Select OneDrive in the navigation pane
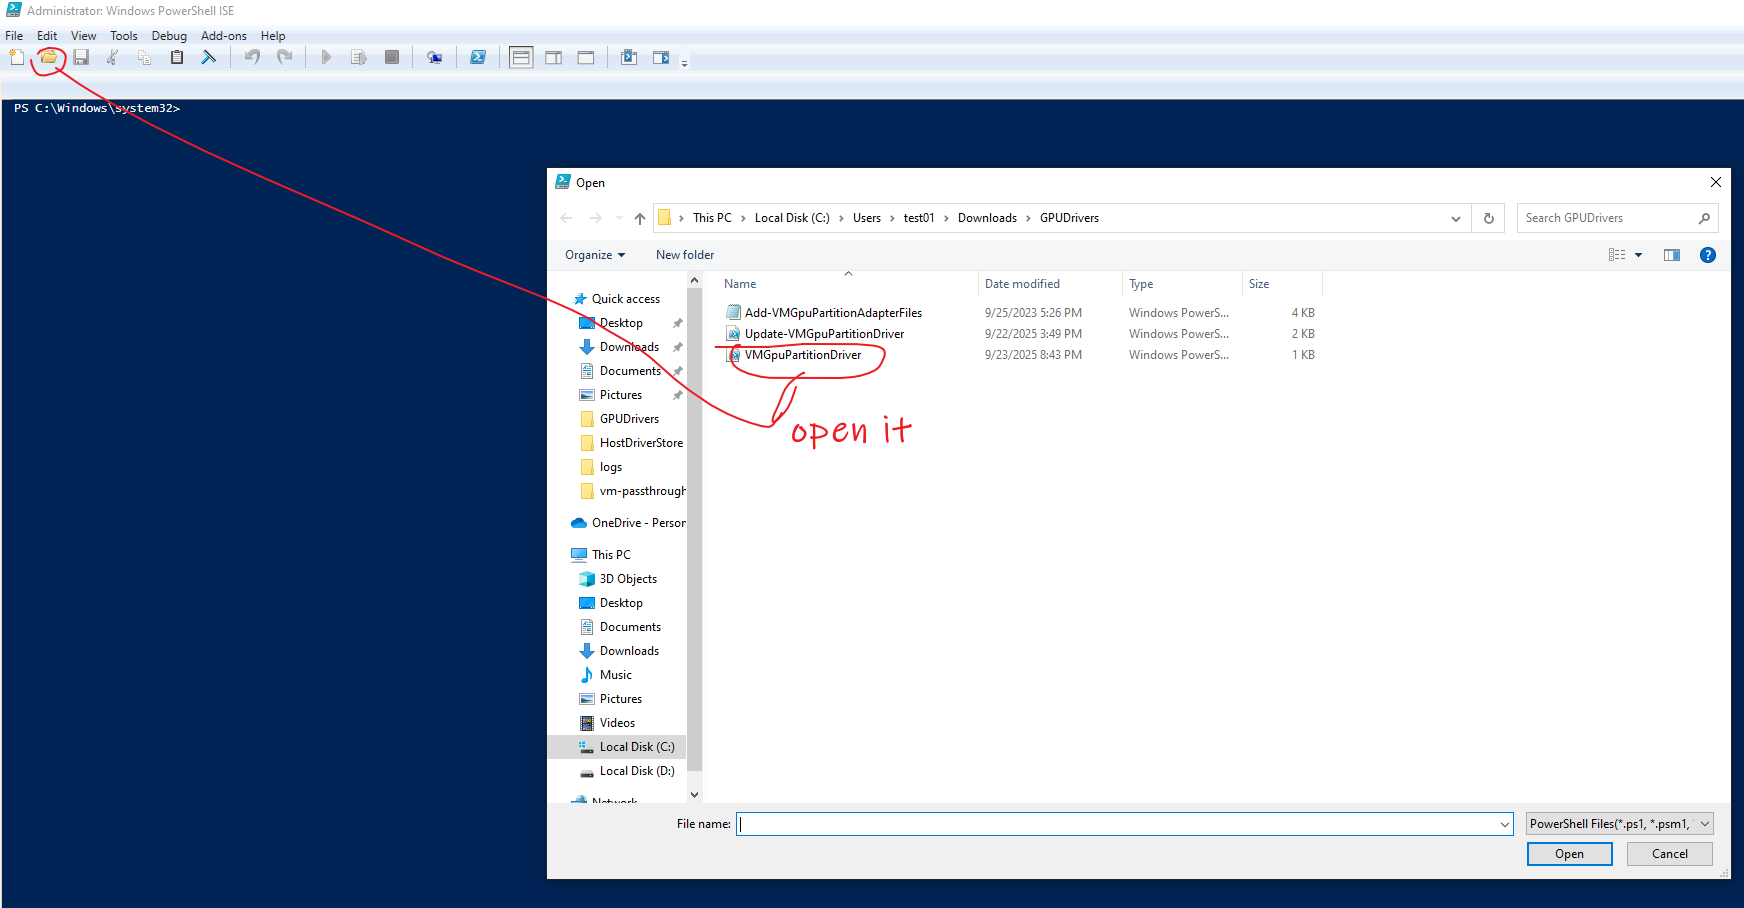 coord(638,523)
